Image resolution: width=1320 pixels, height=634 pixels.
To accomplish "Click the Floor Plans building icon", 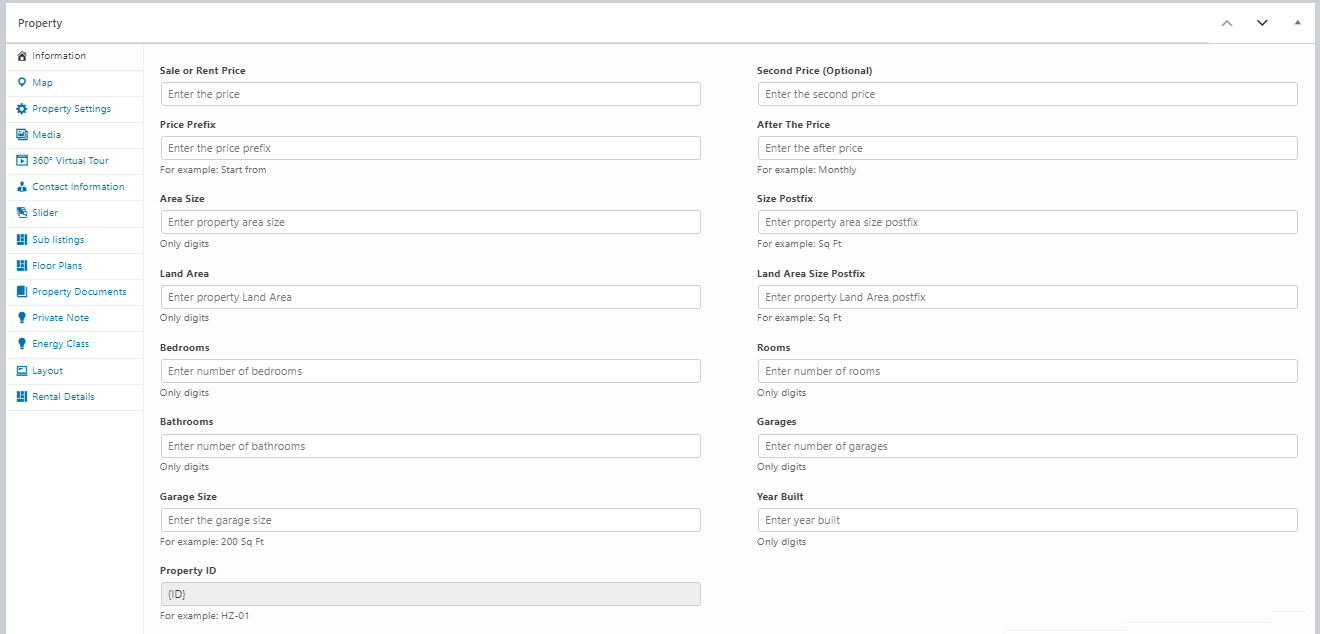I will (22, 266).
